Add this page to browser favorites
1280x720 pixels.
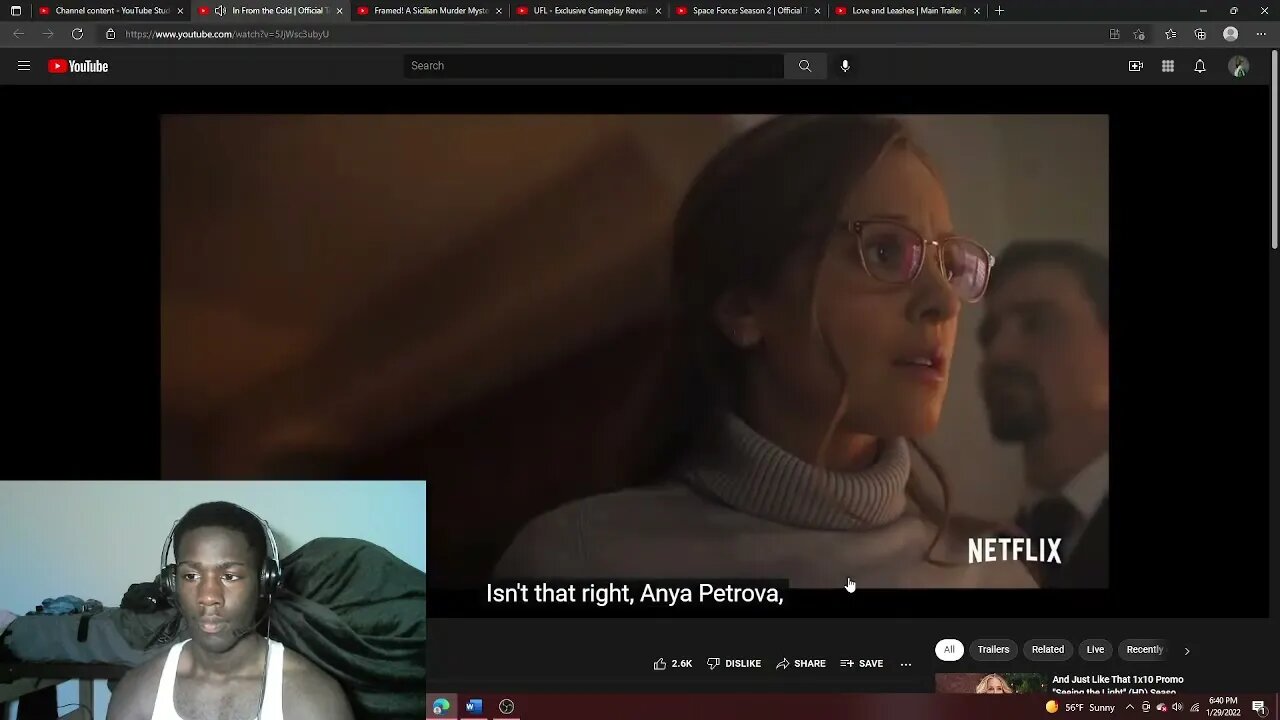point(1139,34)
